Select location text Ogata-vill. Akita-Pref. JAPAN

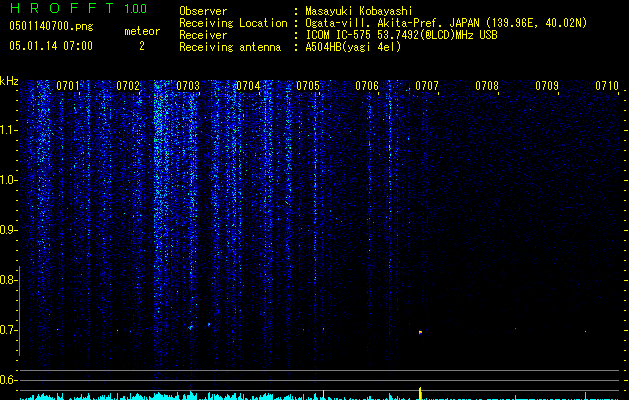click(392, 23)
